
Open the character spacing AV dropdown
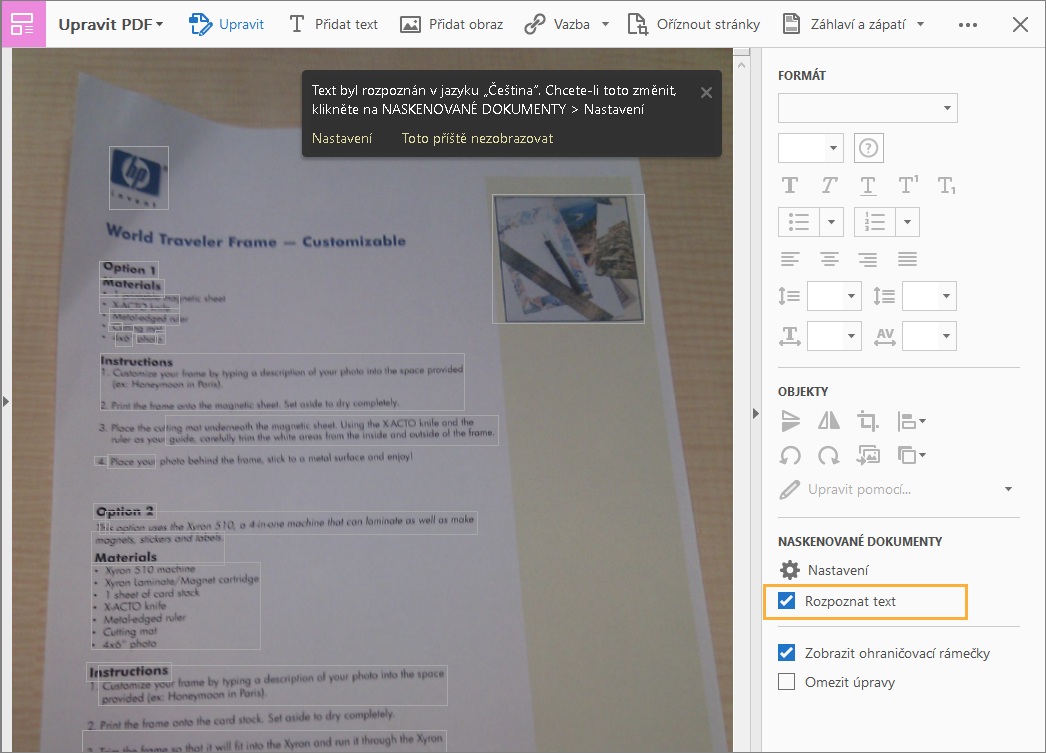point(929,336)
